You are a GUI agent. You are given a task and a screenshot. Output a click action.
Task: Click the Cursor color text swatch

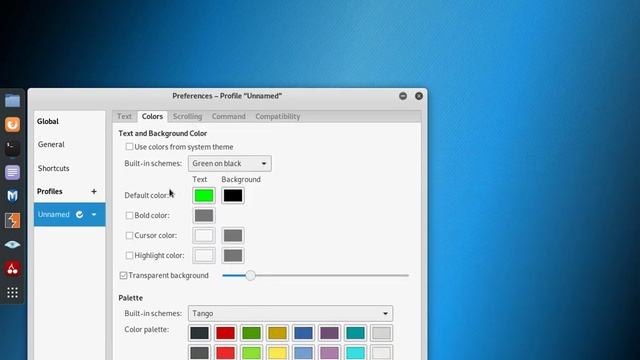pyautogui.click(x=204, y=236)
